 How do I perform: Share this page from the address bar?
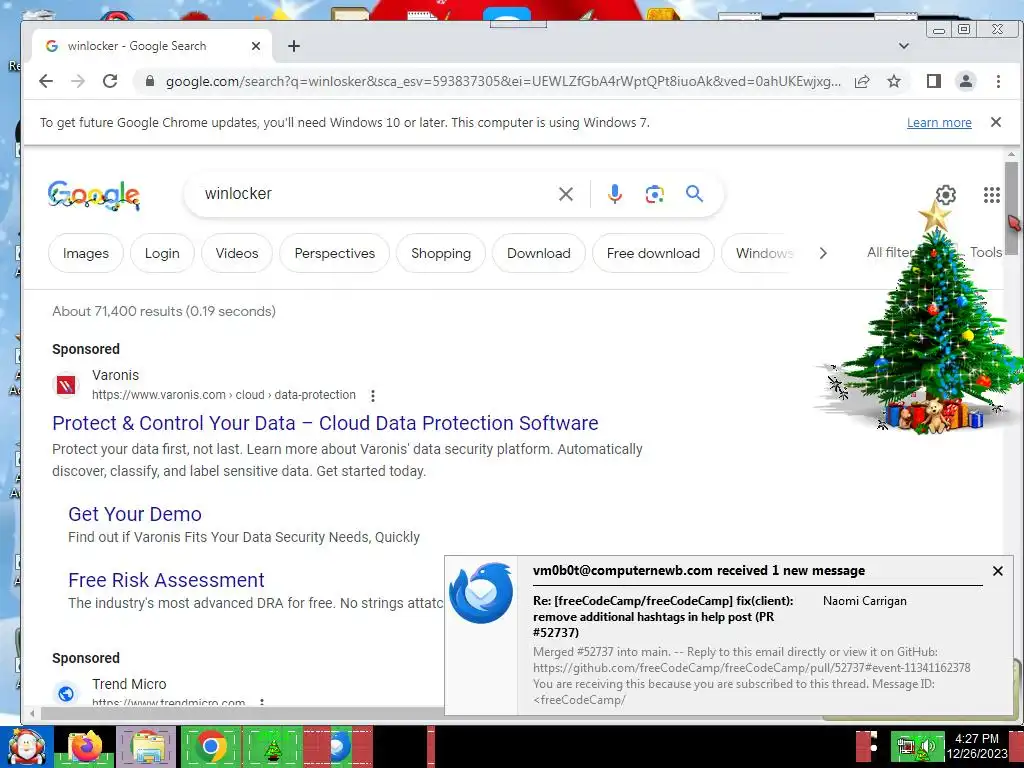tap(862, 81)
